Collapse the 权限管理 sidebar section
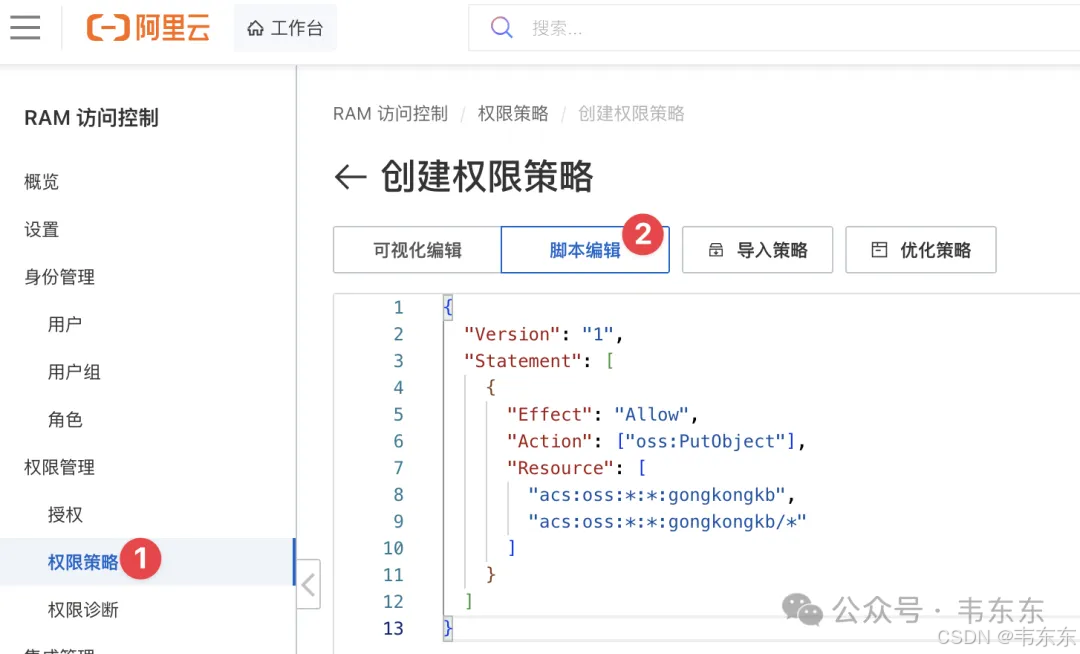The width and height of the screenshot is (1080, 654). (x=59, y=467)
